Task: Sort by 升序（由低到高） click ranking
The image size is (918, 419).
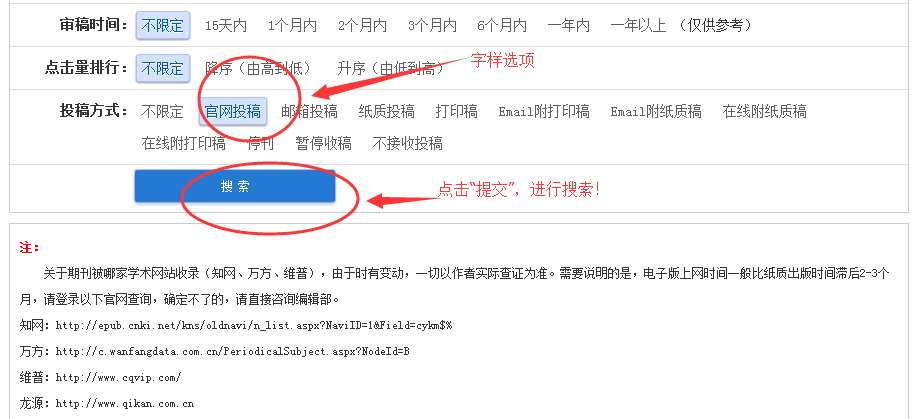Action: 390,68
